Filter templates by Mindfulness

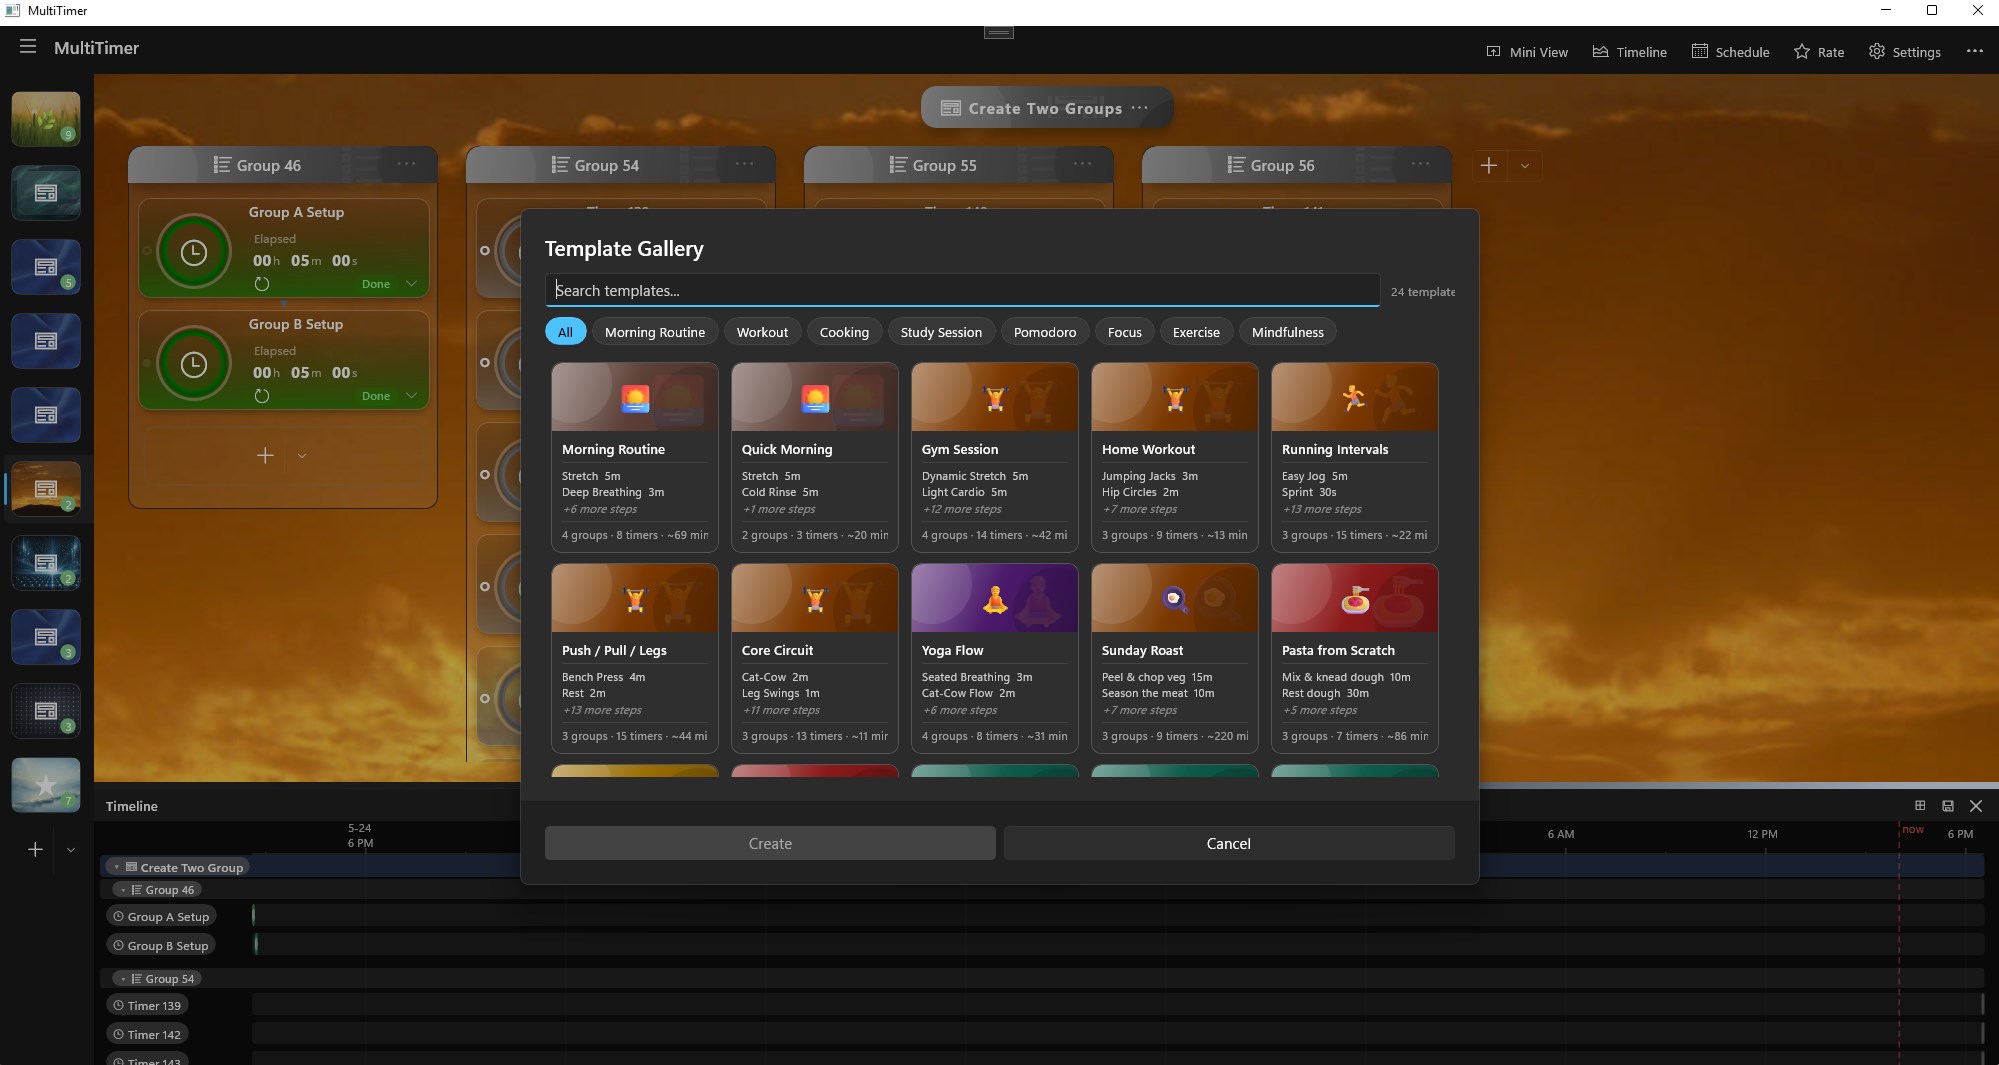(x=1287, y=332)
